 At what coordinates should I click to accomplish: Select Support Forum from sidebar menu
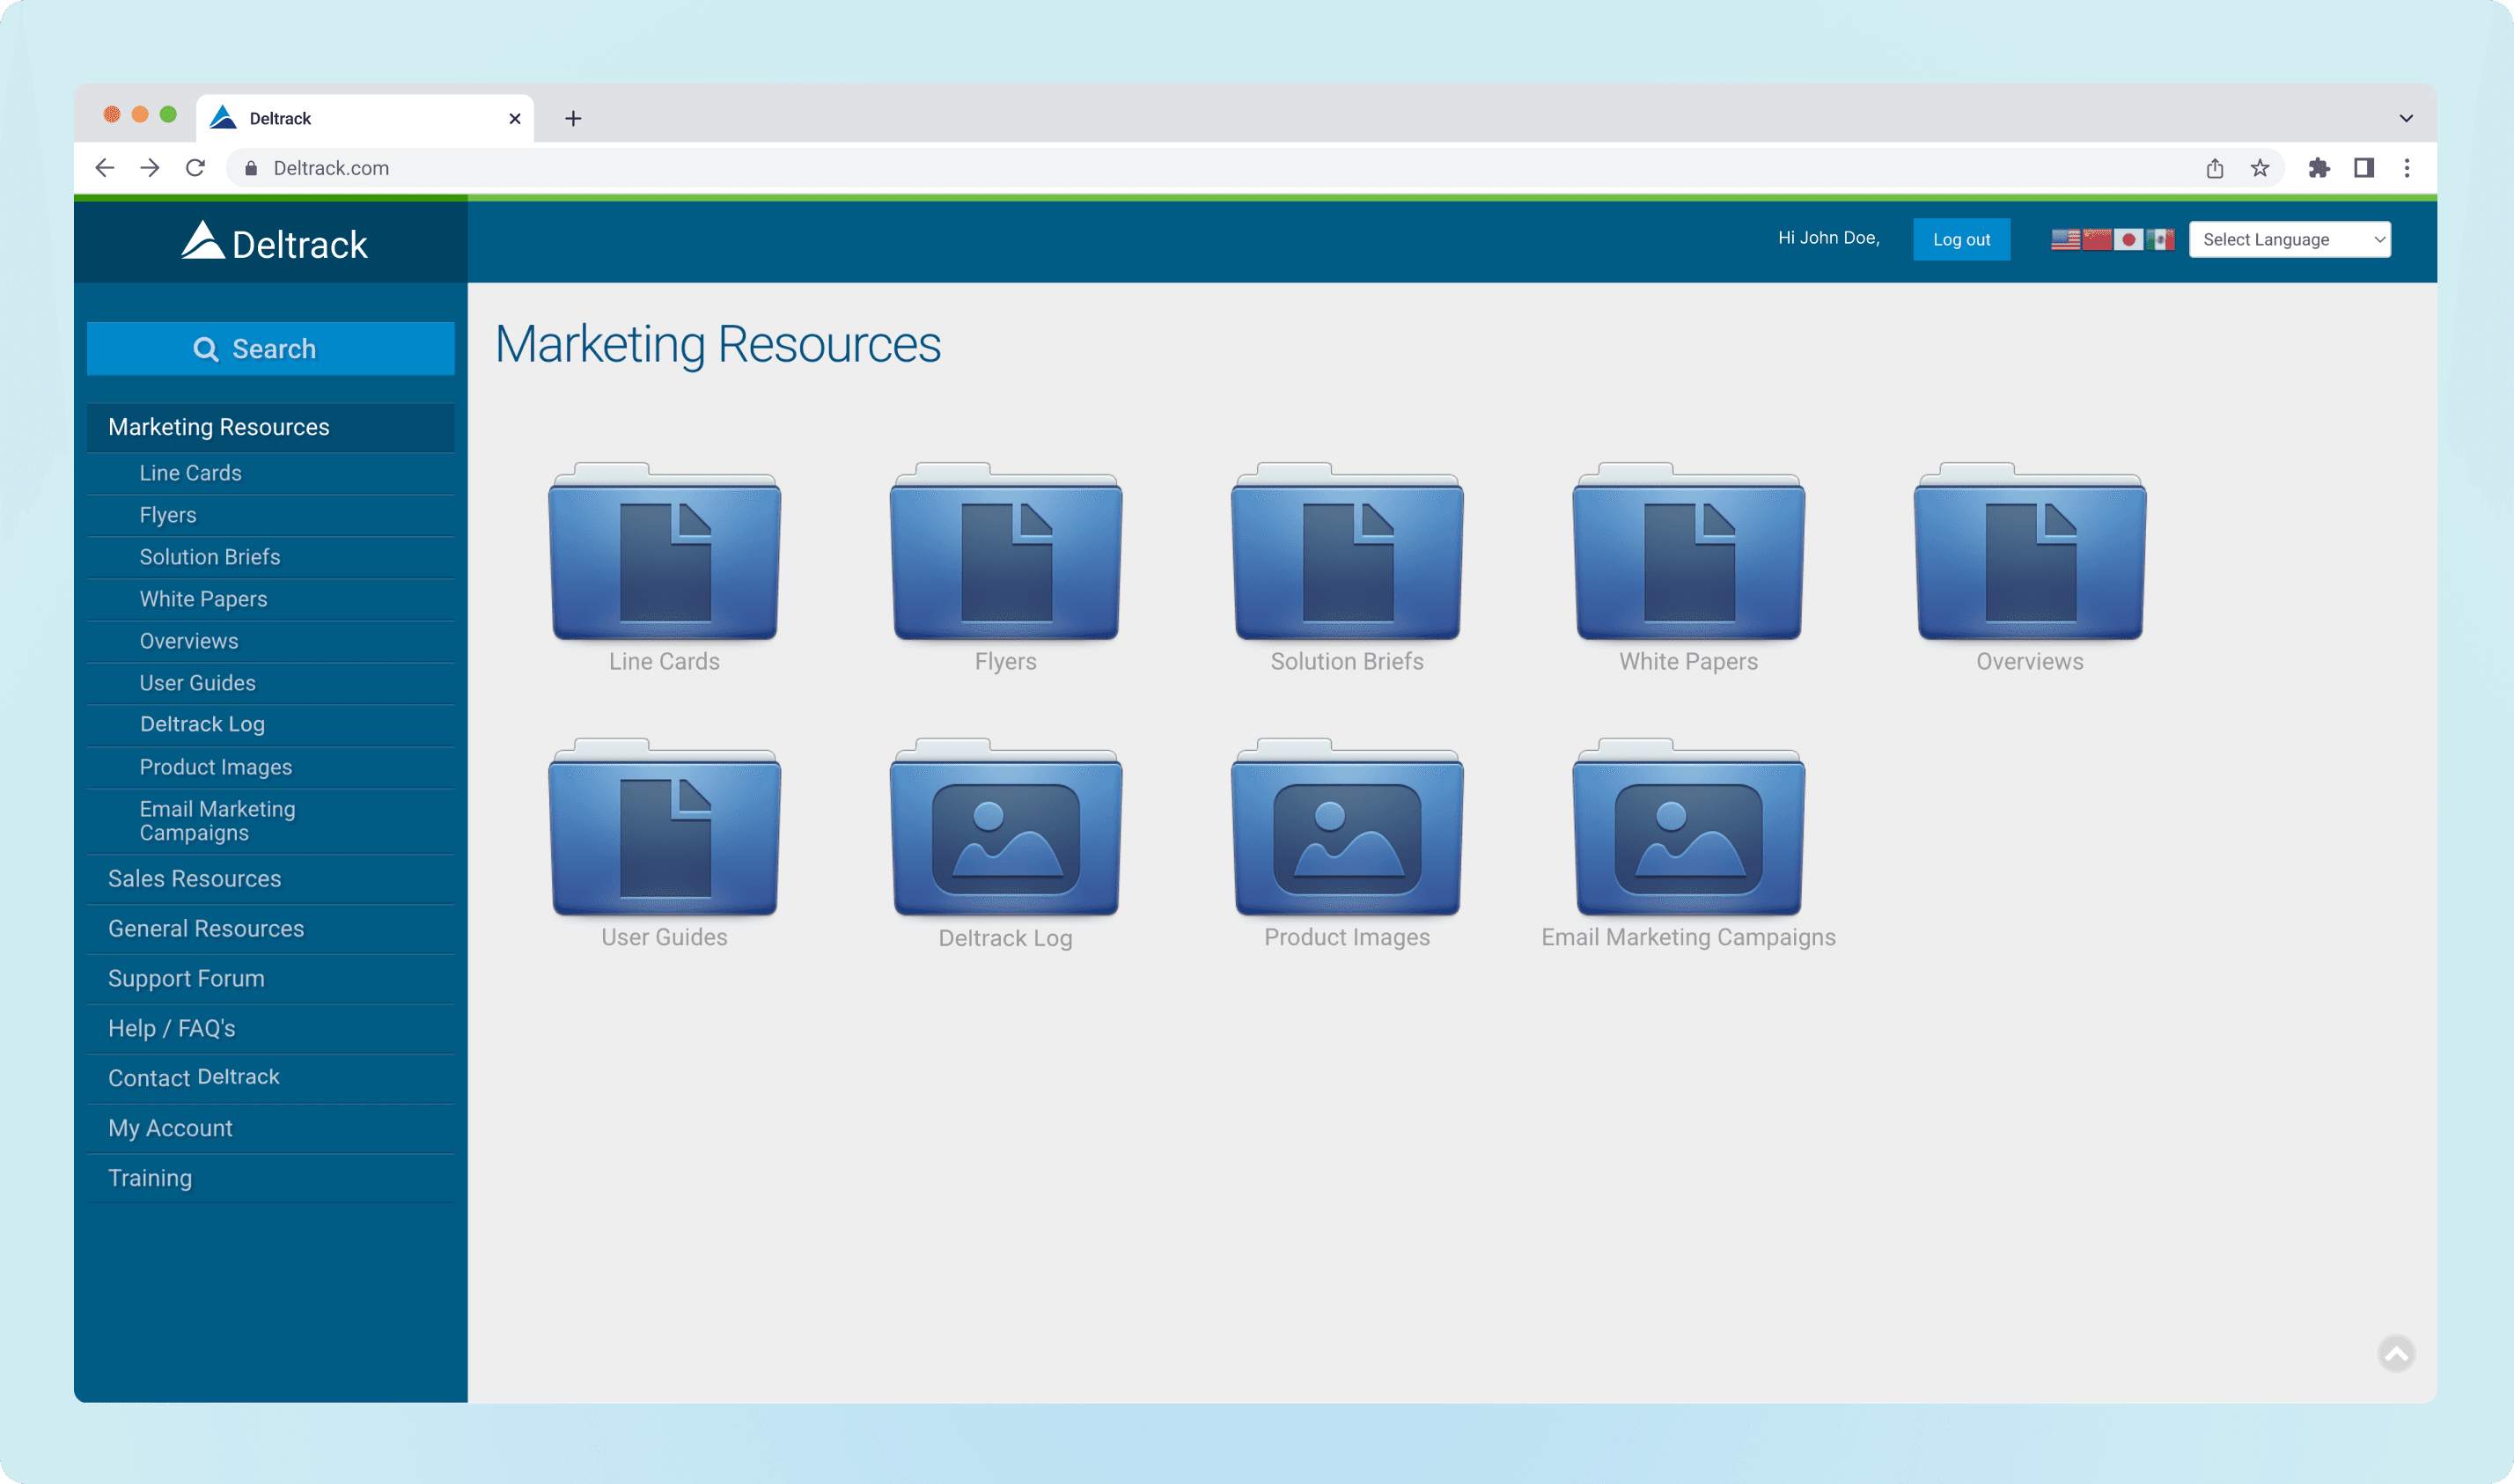pos(186,979)
